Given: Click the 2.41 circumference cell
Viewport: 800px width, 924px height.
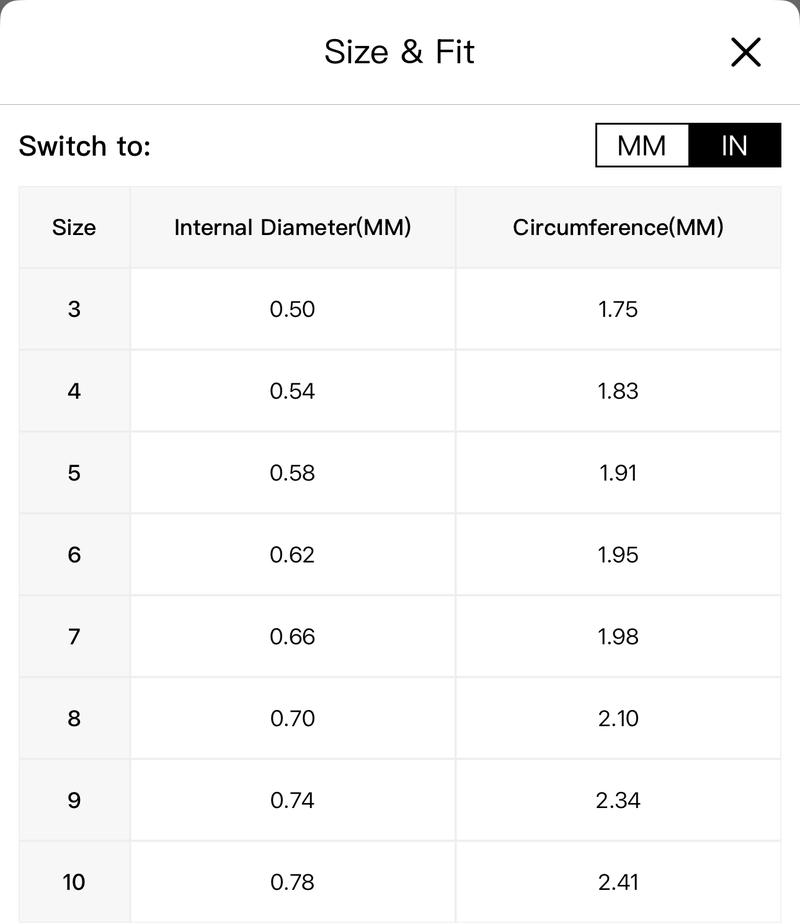Looking at the screenshot, I should coord(618,882).
